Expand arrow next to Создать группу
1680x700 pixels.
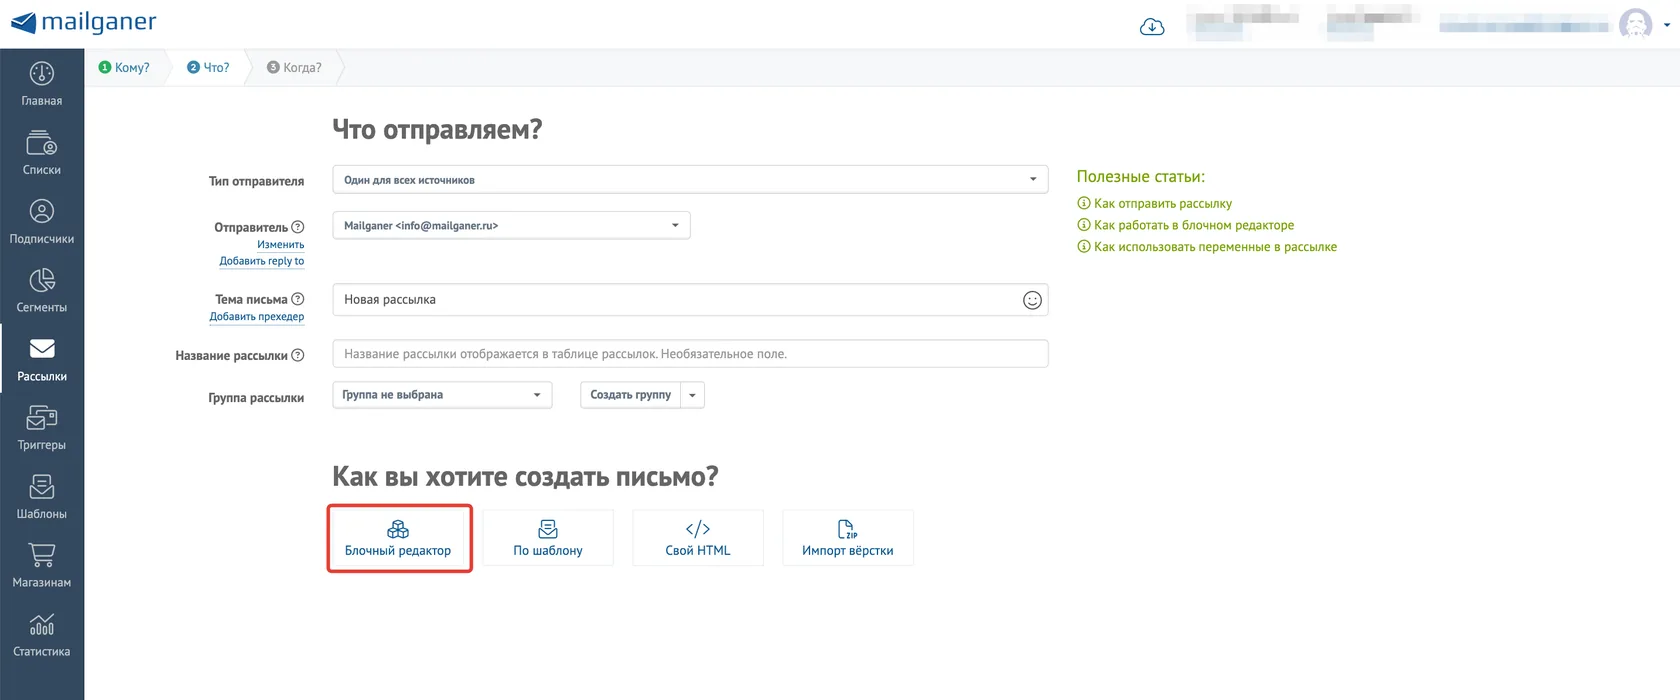coord(692,395)
